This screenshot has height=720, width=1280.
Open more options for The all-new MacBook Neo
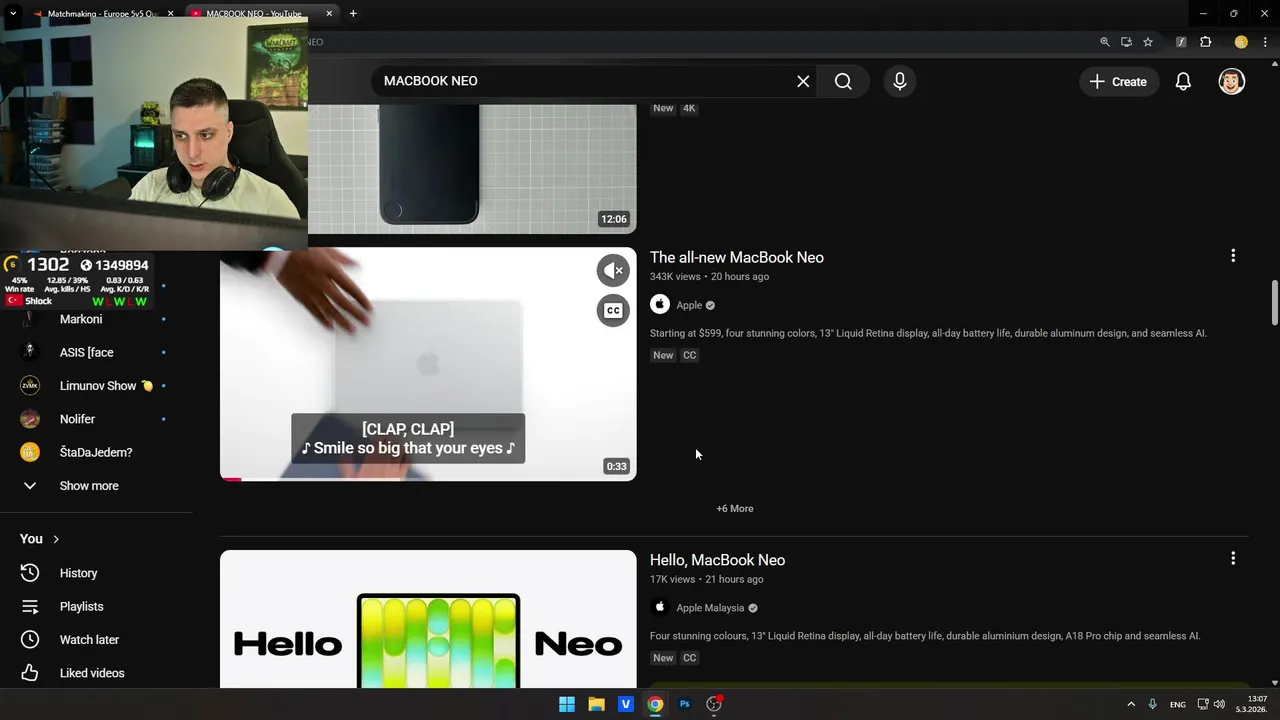pos(1233,256)
